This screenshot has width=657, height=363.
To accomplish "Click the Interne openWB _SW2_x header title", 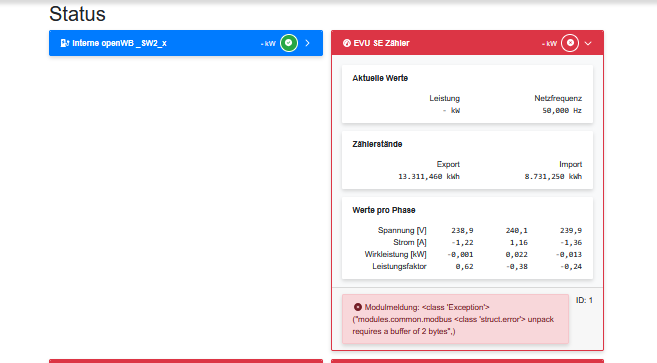I will pyautogui.click(x=119, y=43).
